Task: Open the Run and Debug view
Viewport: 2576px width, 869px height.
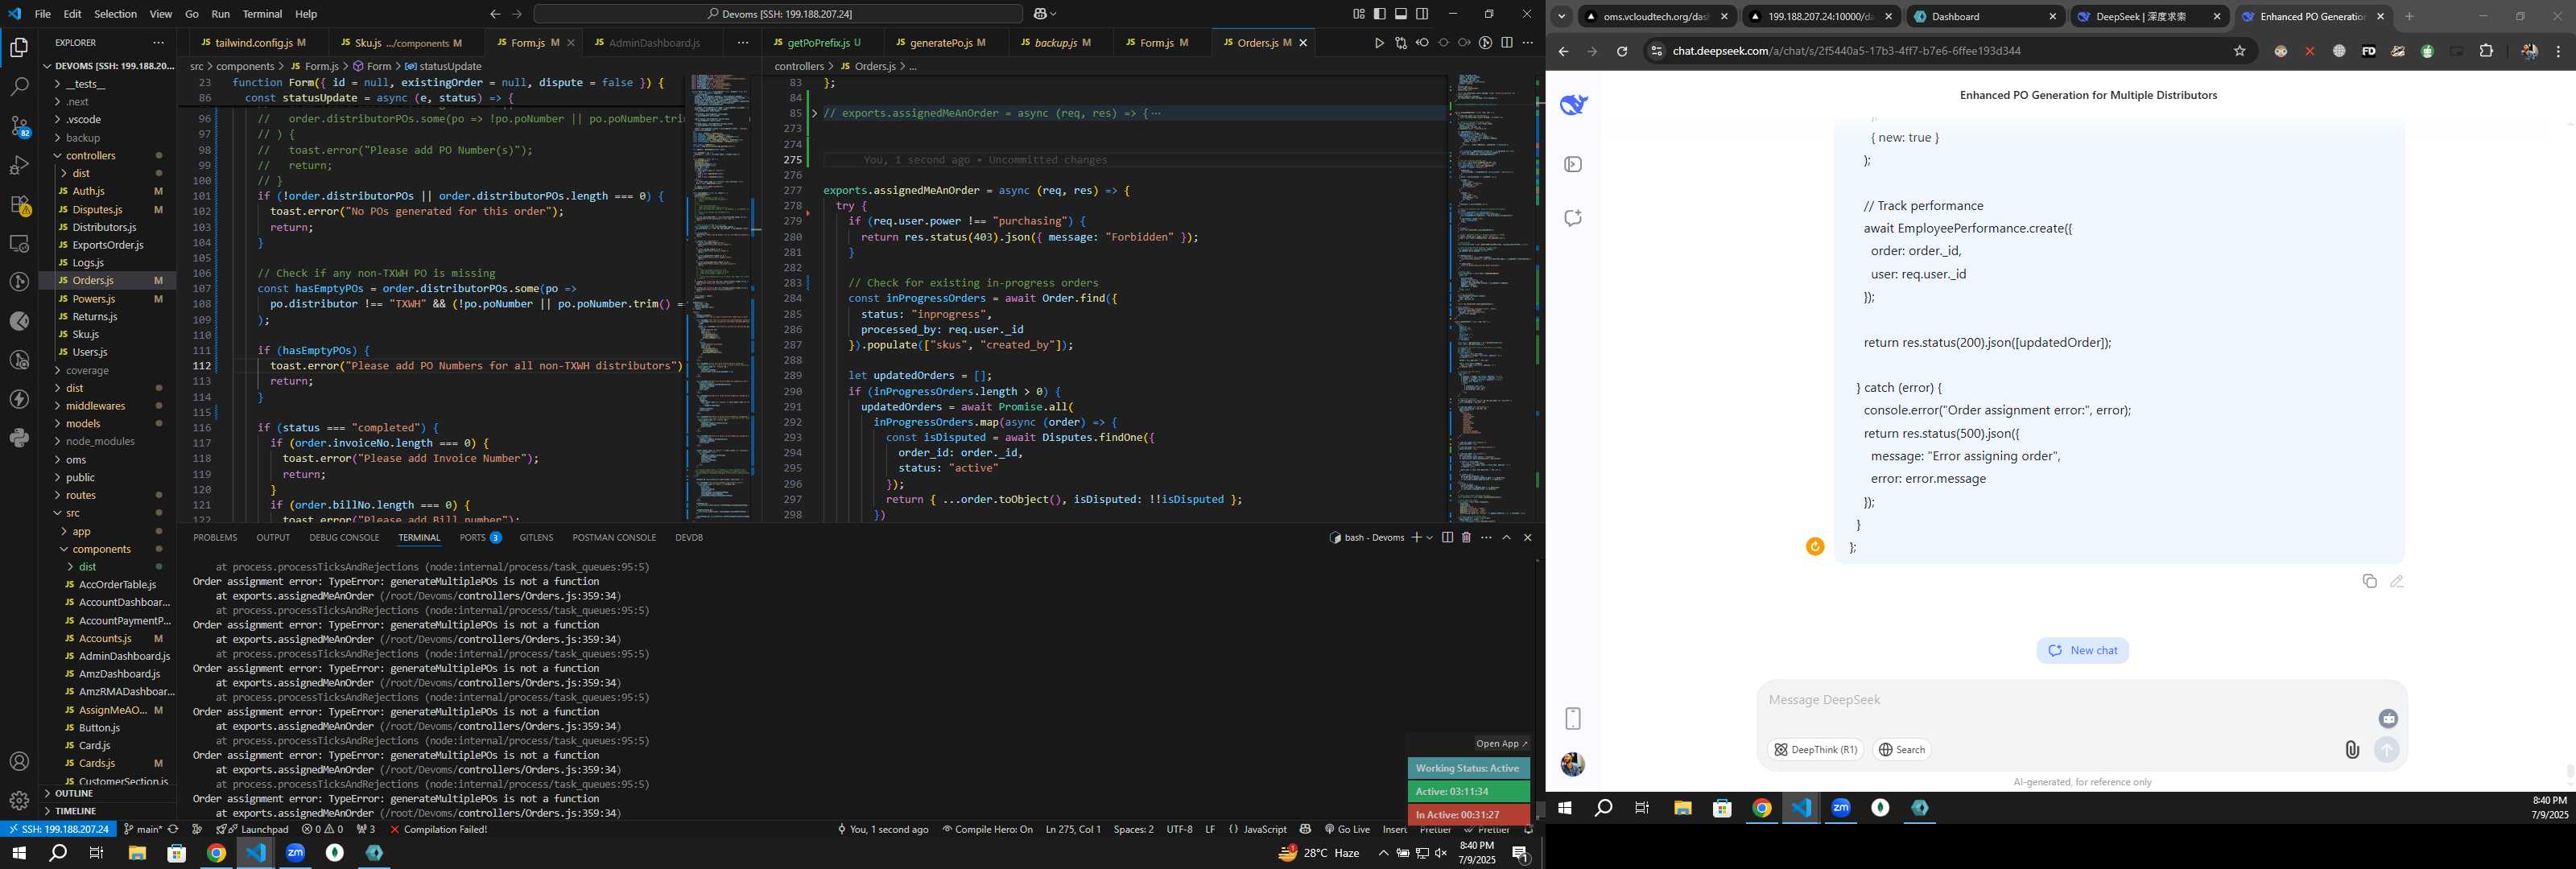Action: tap(19, 165)
